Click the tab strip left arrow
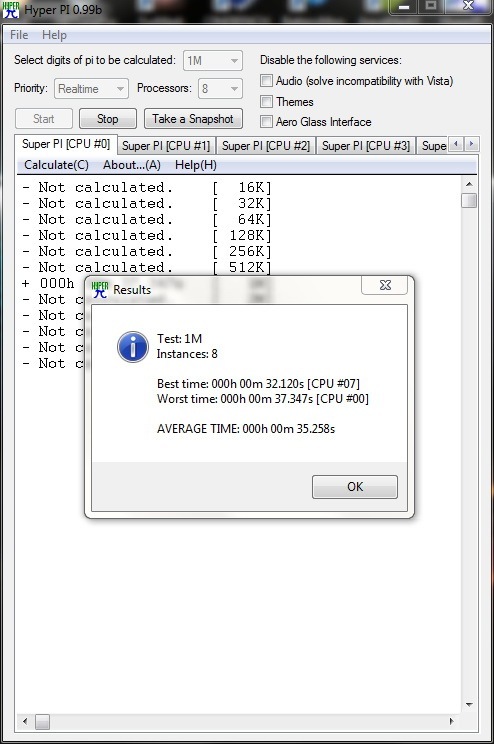This screenshot has width=494, height=744. coord(456,144)
